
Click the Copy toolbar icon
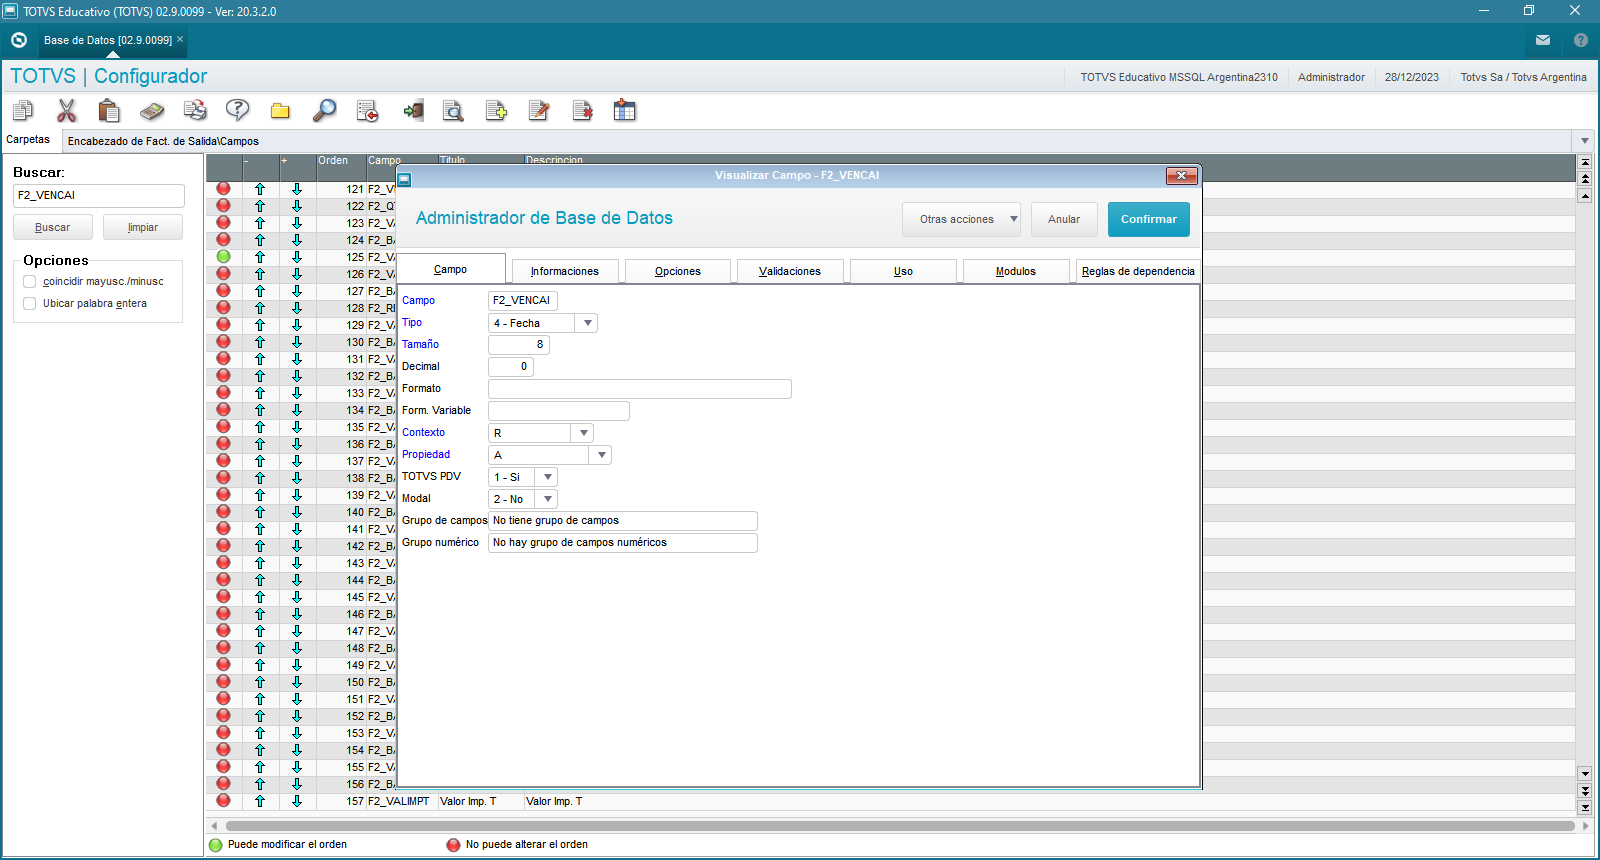pyautogui.click(x=23, y=110)
